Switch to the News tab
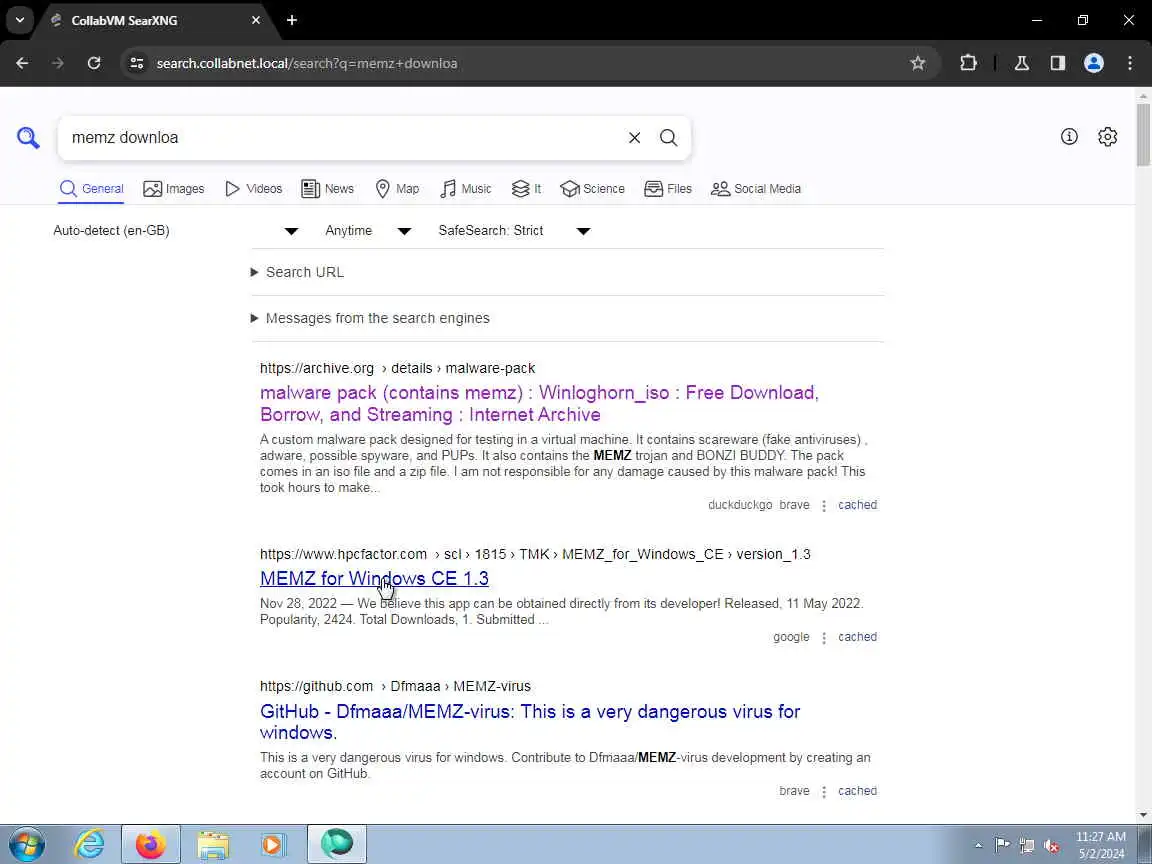This screenshot has height=864, width=1152. pyautogui.click(x=328, y=189)
